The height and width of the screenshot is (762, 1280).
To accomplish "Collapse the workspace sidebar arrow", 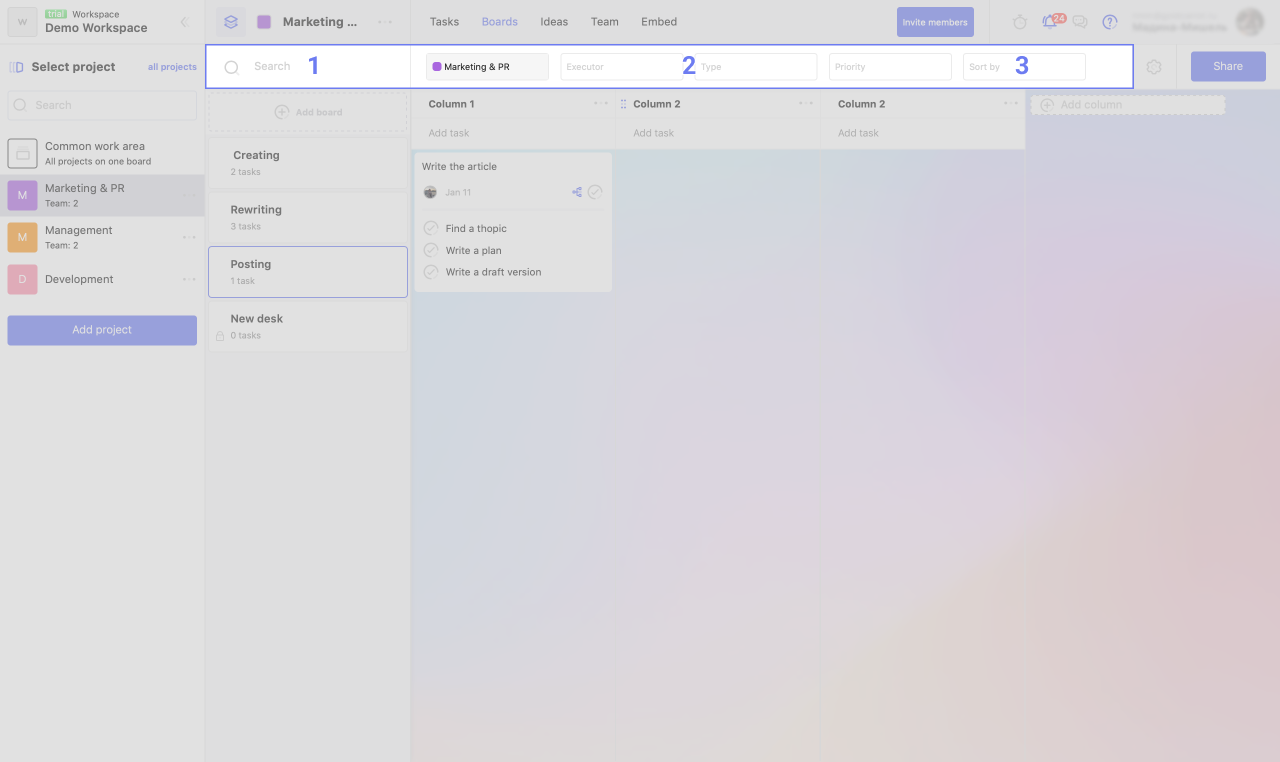I will pos(184,22).
